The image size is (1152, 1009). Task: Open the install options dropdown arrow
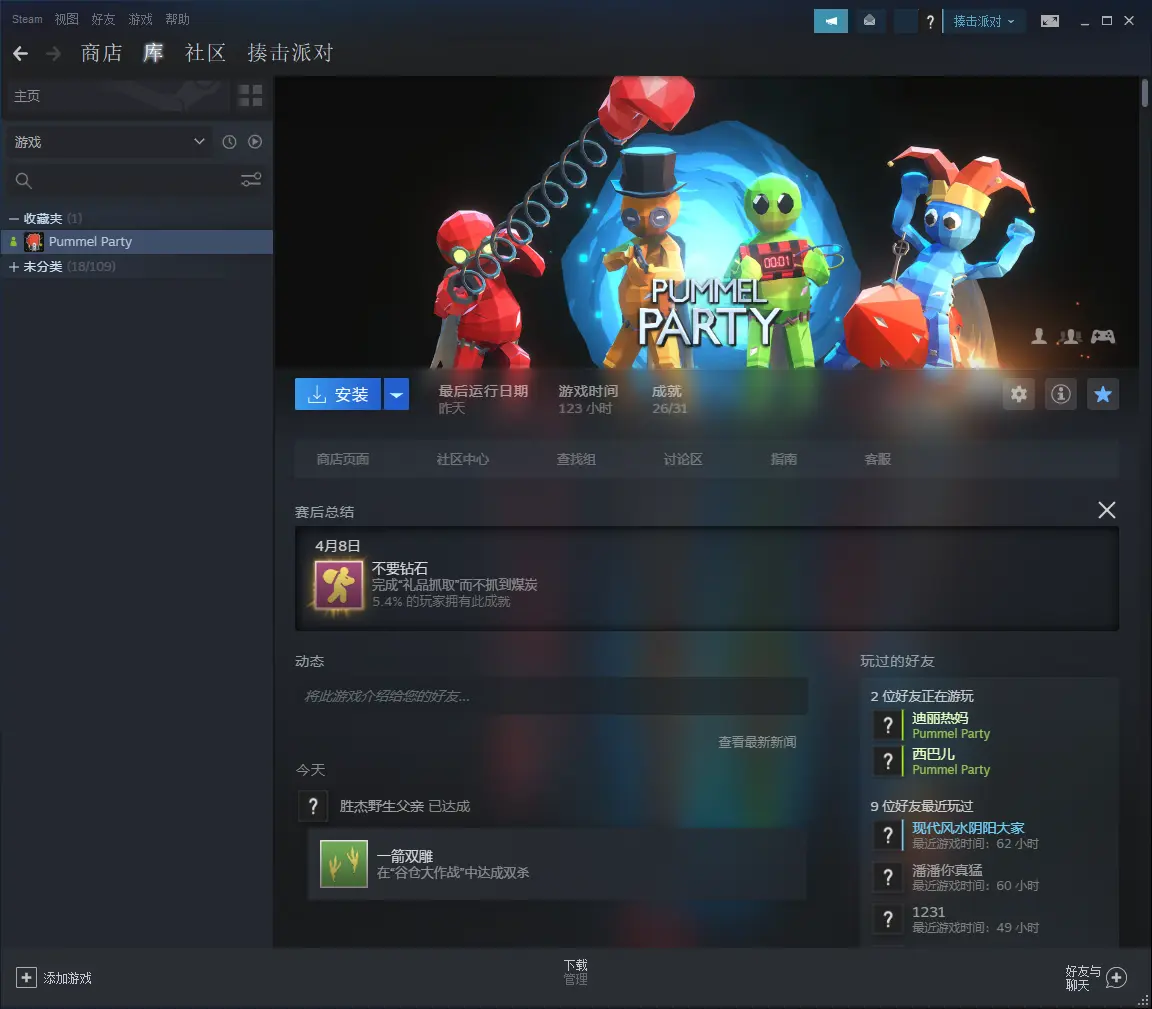[396, 394]
